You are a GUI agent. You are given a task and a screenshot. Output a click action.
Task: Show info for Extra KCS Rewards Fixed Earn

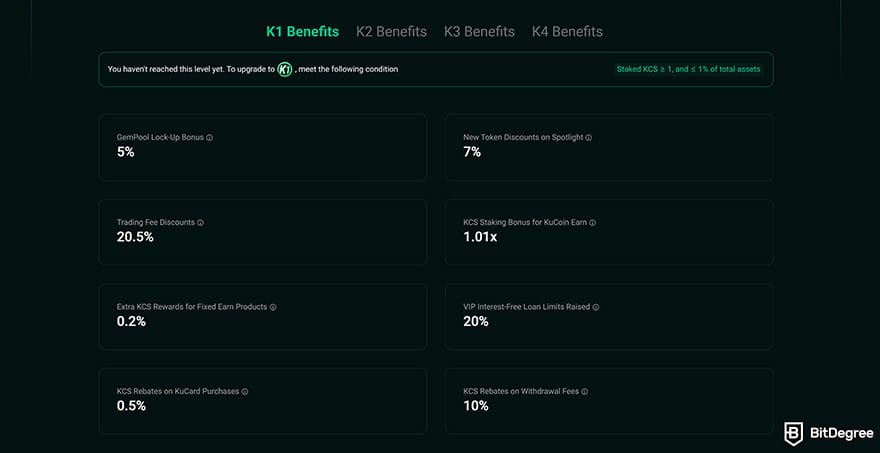click(273, 307)
